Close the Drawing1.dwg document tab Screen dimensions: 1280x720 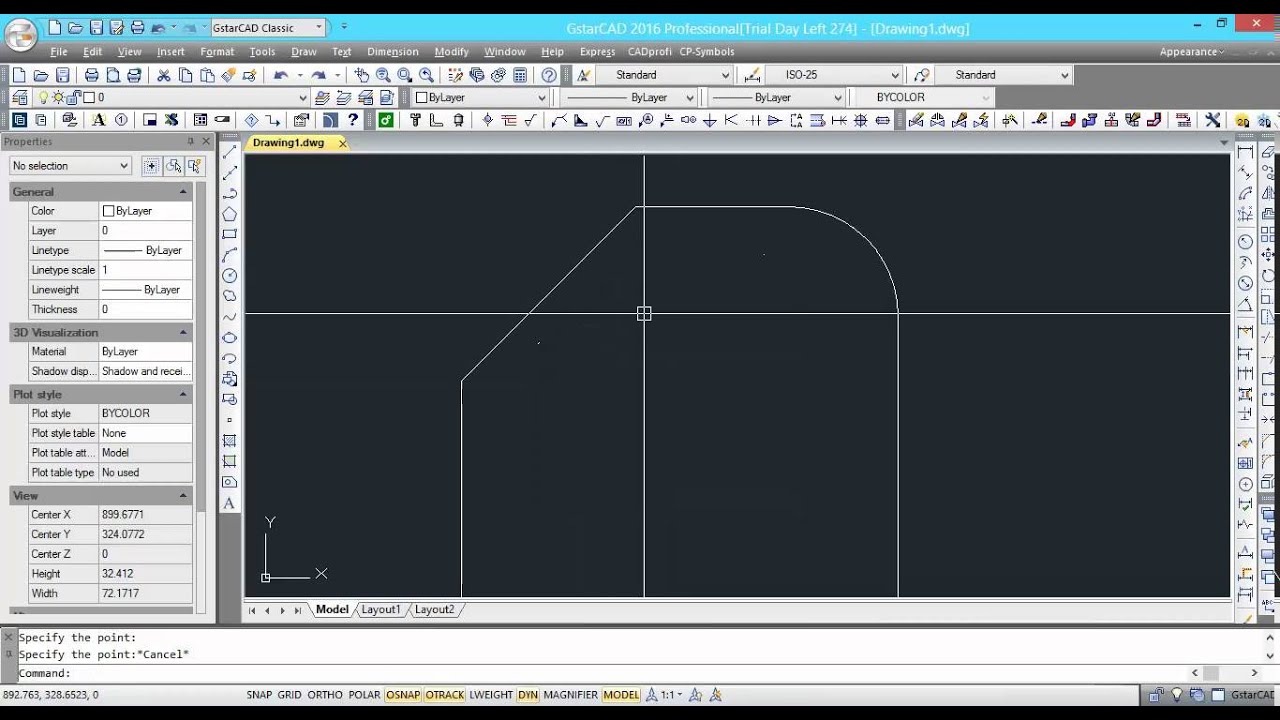point(343,143)
